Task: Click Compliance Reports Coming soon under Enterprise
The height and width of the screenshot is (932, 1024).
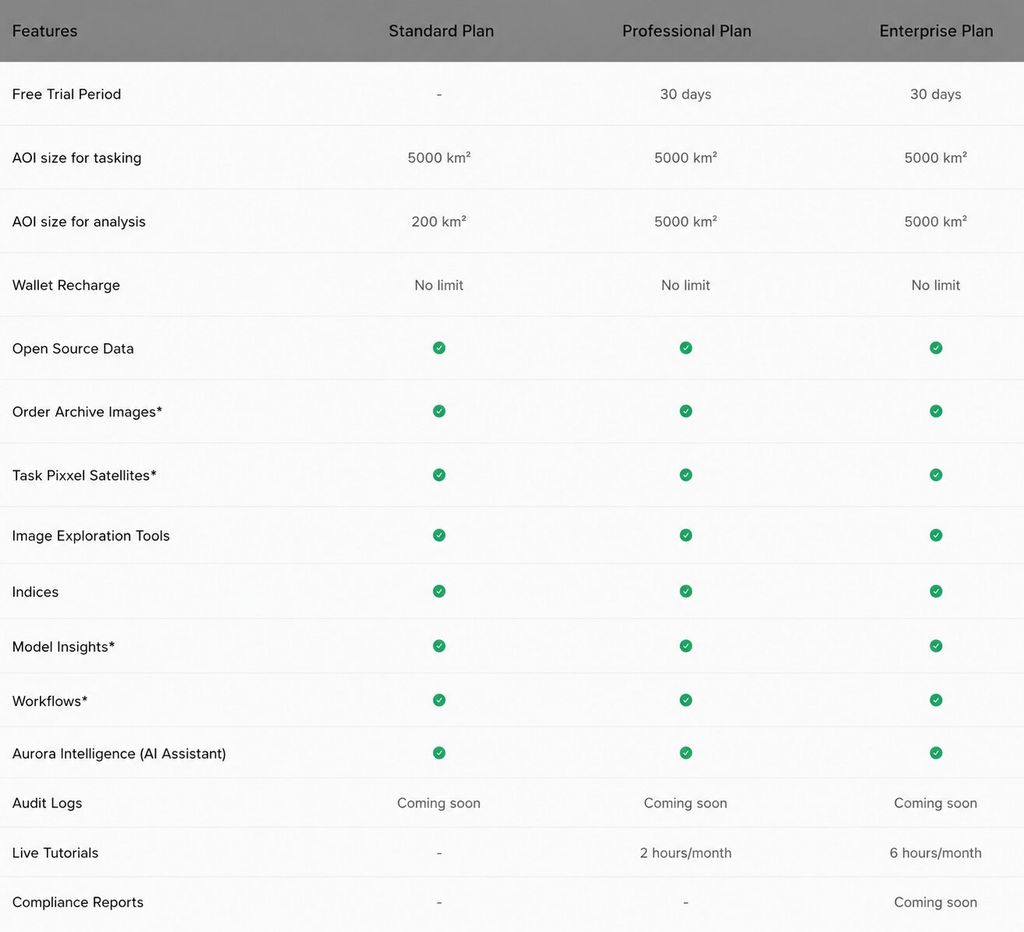Action: pyautogui.click(x=936, y=903)
